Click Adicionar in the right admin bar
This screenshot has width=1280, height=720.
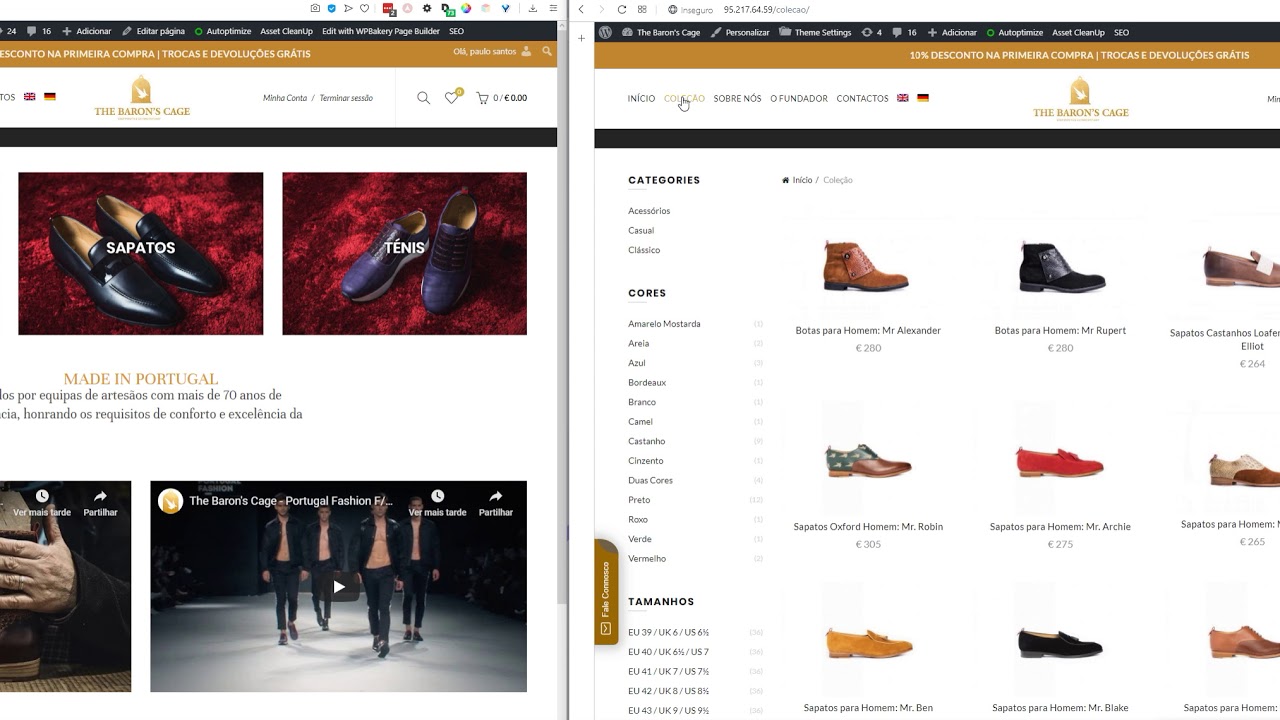click(x=952, y=32)
